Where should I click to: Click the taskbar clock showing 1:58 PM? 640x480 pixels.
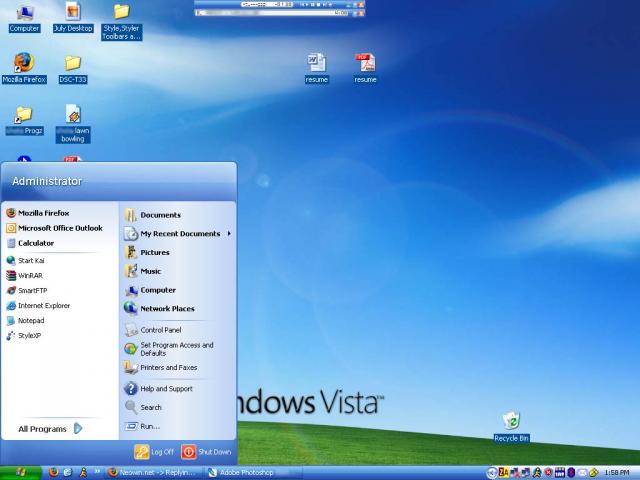coord(617,473)
